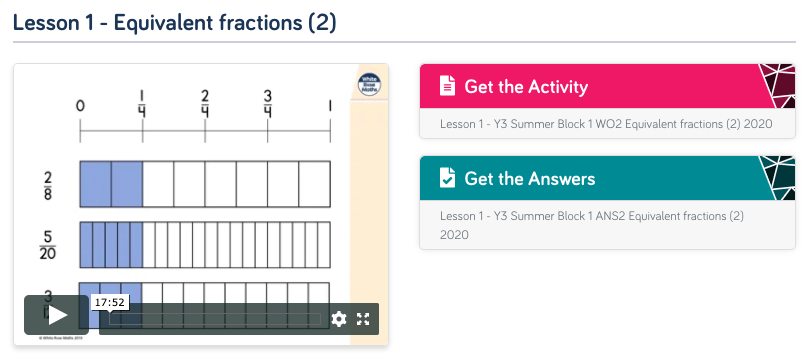Open the ANS2 Equivalent fractions answers file link
The width and height of the screenshot is (811, 364).
tap(592, 225)
